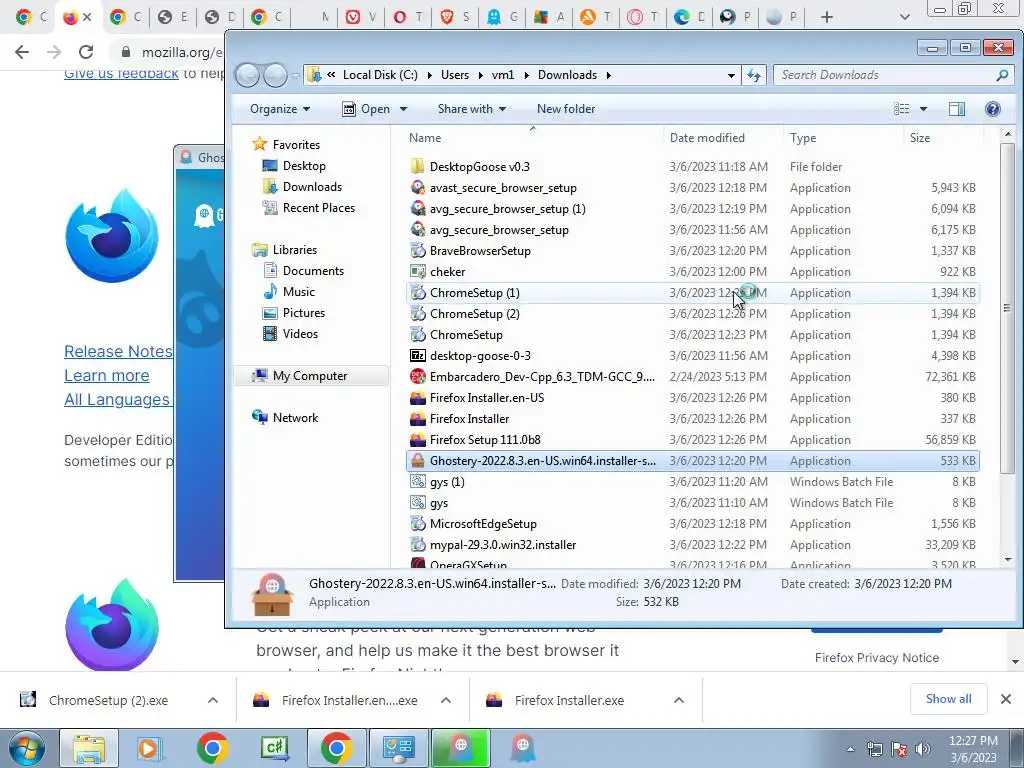Sort files by Type column
1024x768 pixels.
click(x=843, y=138)
